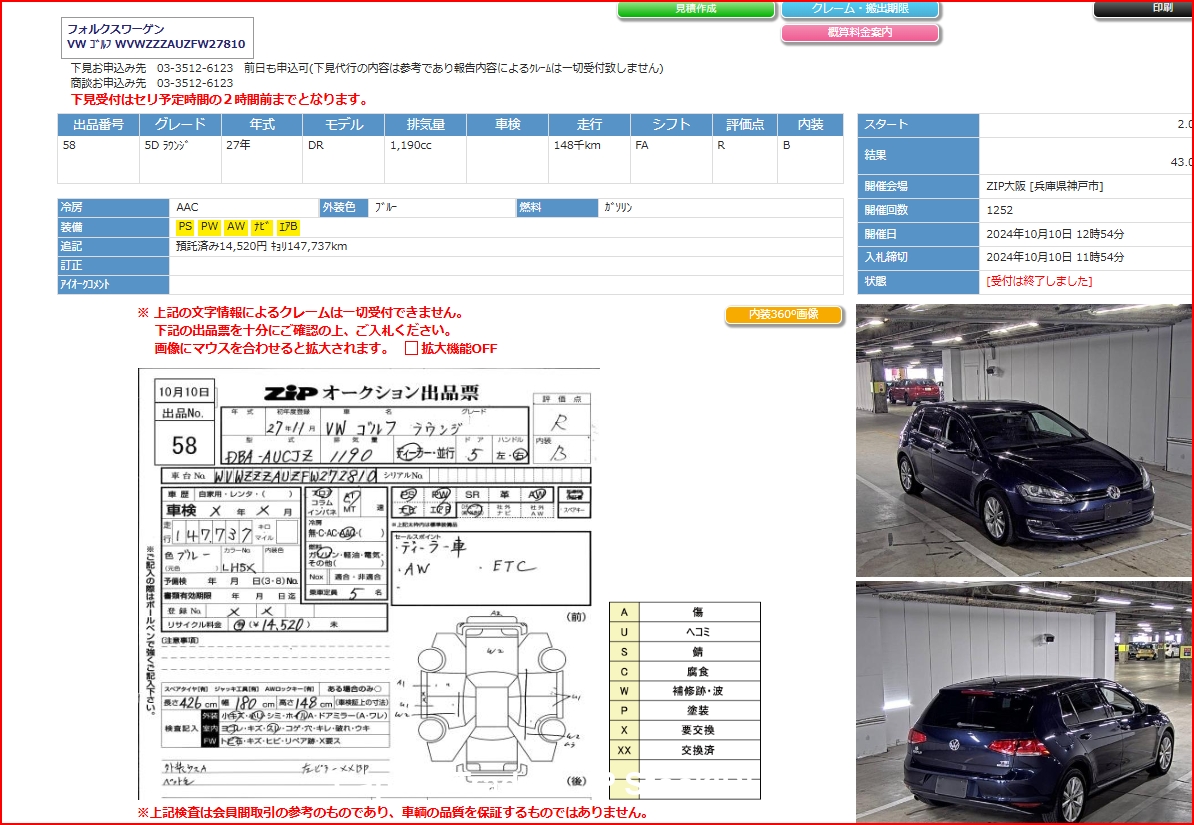The image size is (1194, 825).
Task: Click the green 見積作成 button
Action: click(x=696, y=9)
